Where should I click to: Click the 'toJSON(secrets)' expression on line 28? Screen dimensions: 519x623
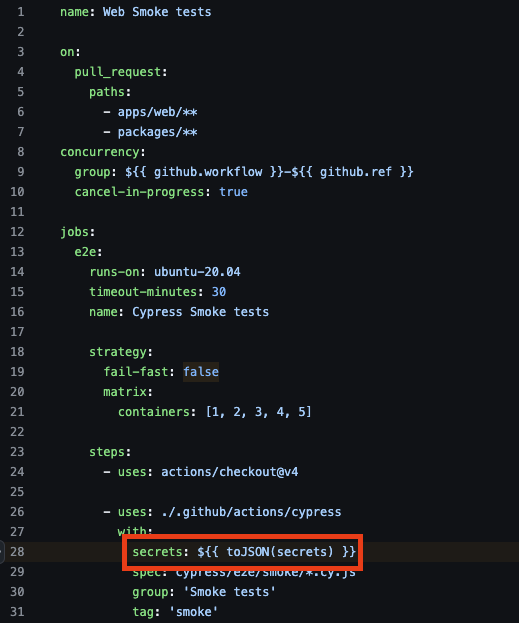point(280,552)
